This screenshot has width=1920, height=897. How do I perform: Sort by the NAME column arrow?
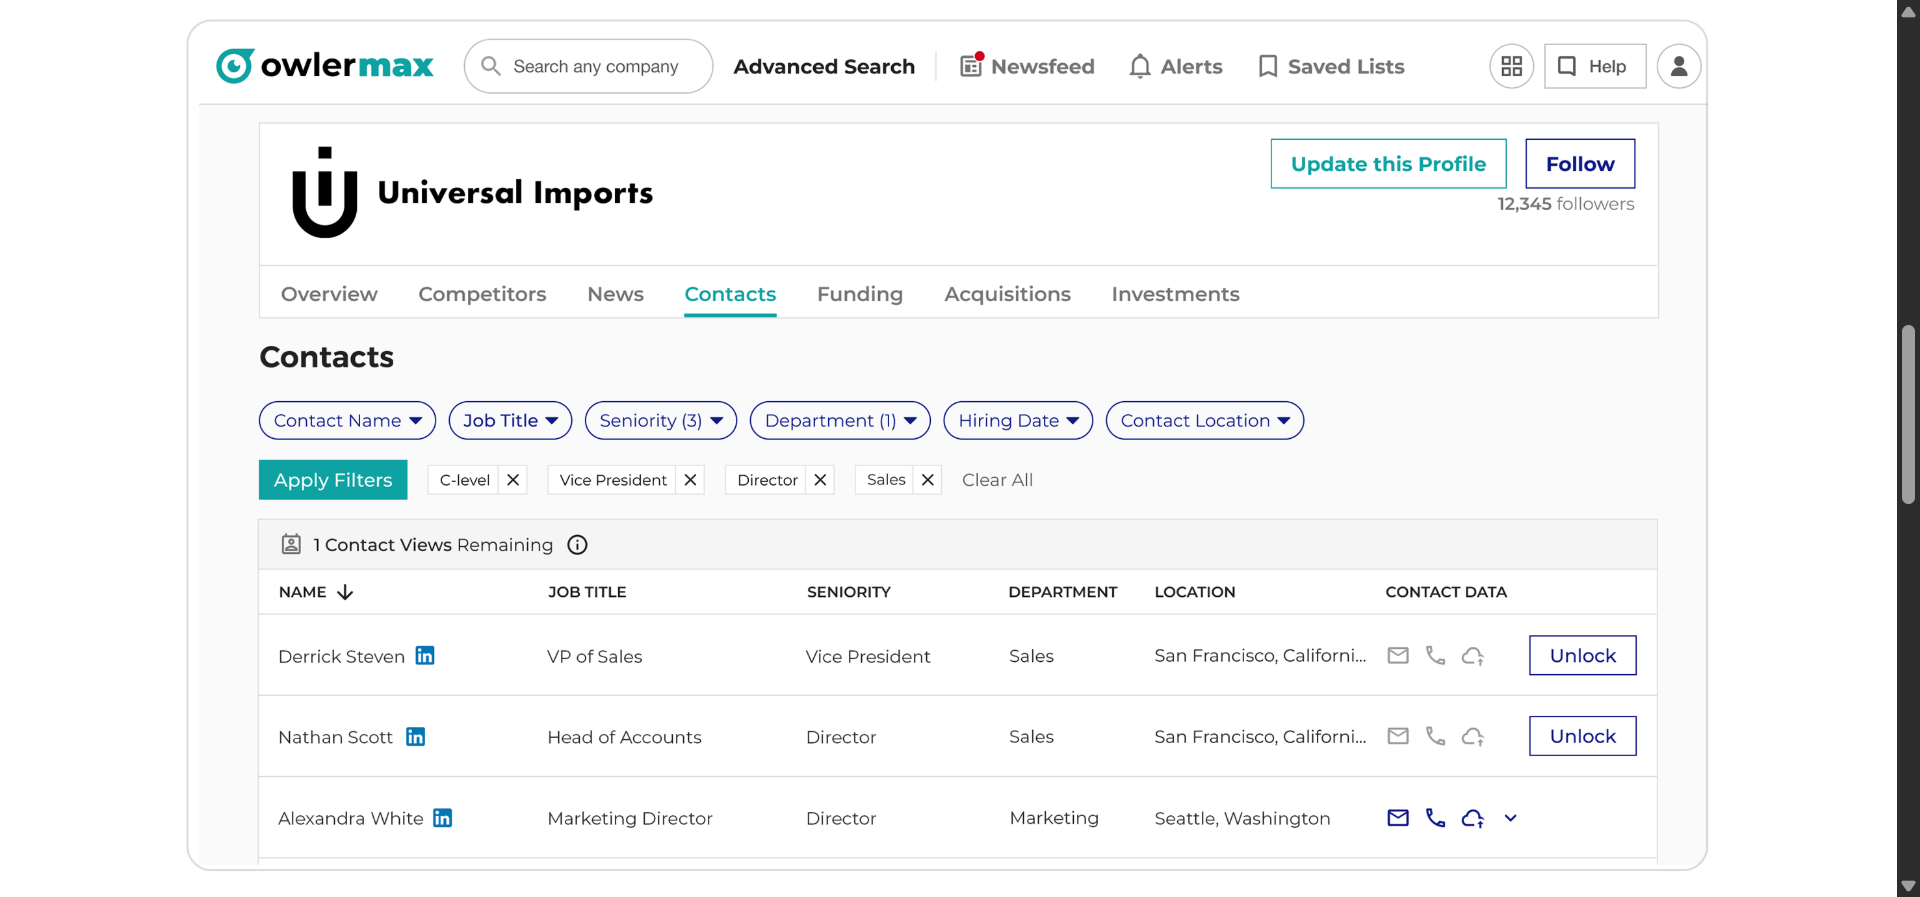coord(345,592)
